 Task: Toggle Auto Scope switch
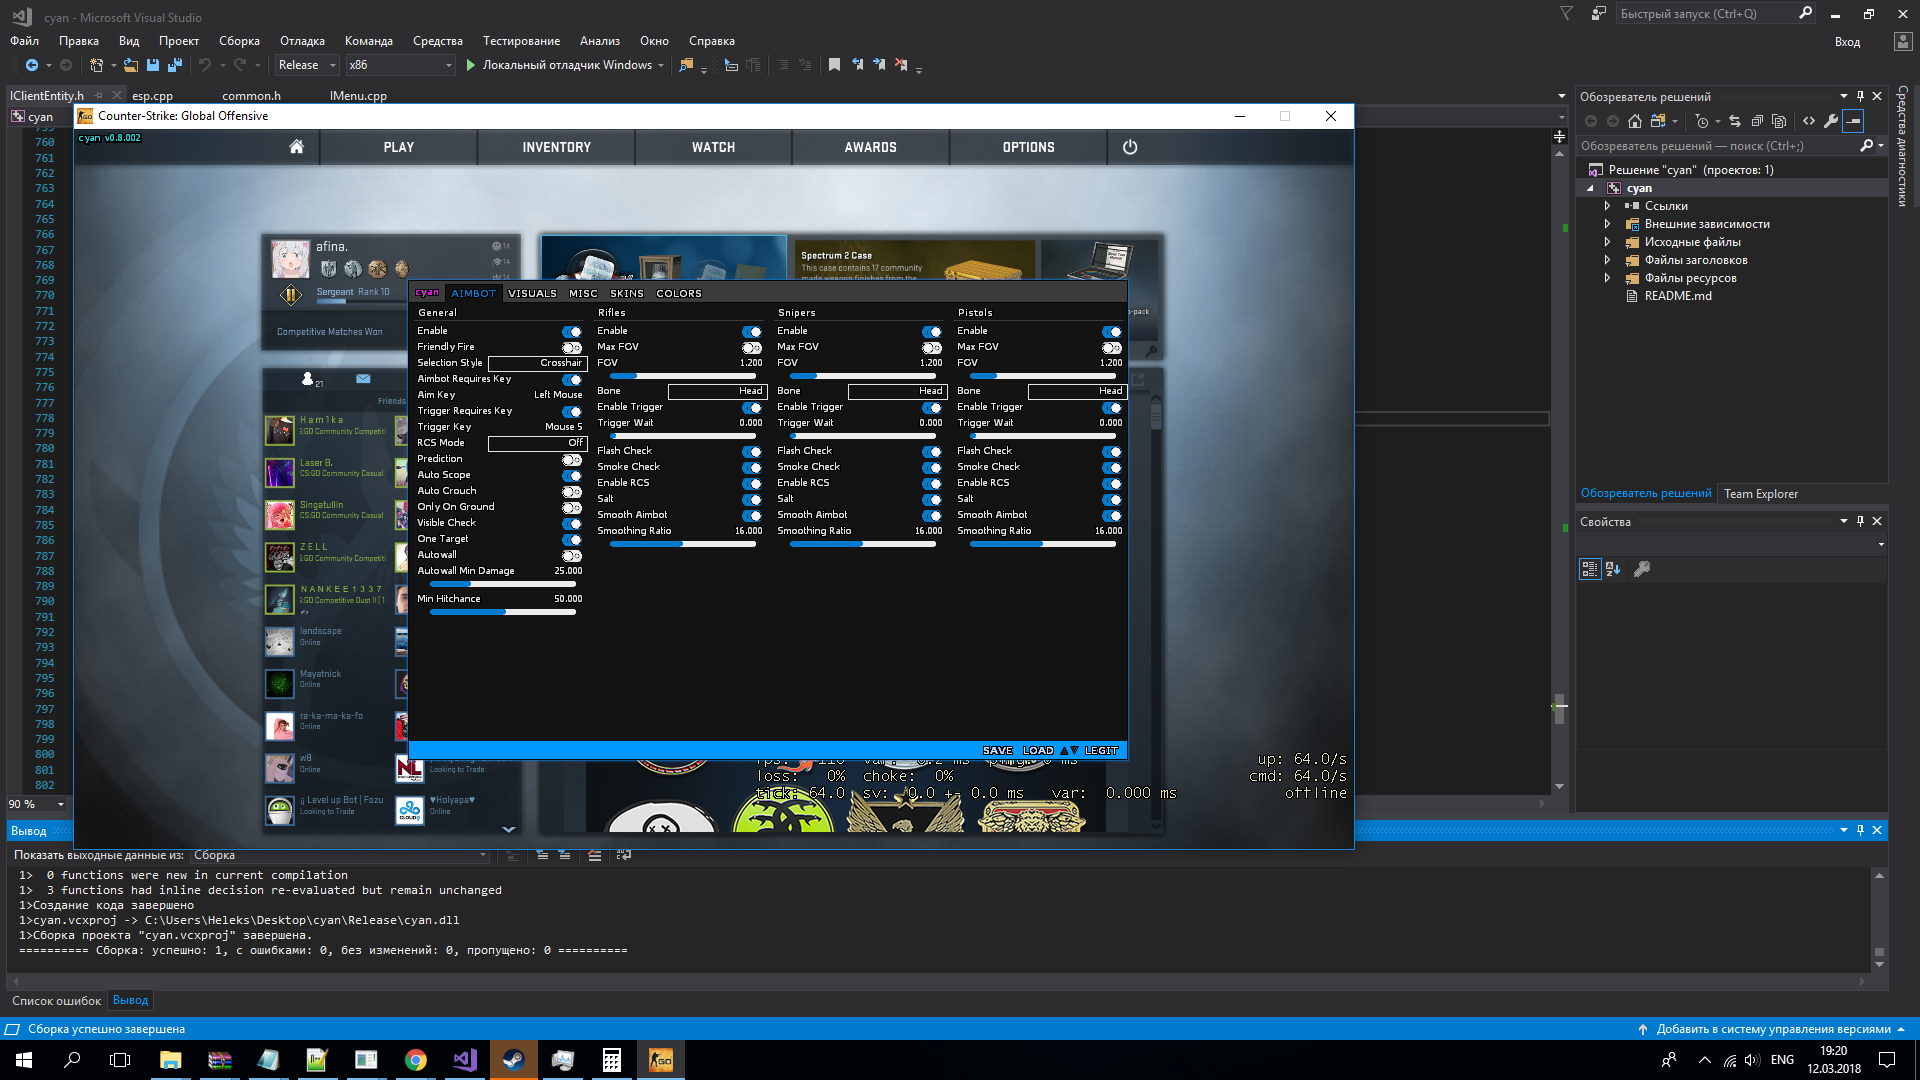pyautogui.click(x=571, y=475)
